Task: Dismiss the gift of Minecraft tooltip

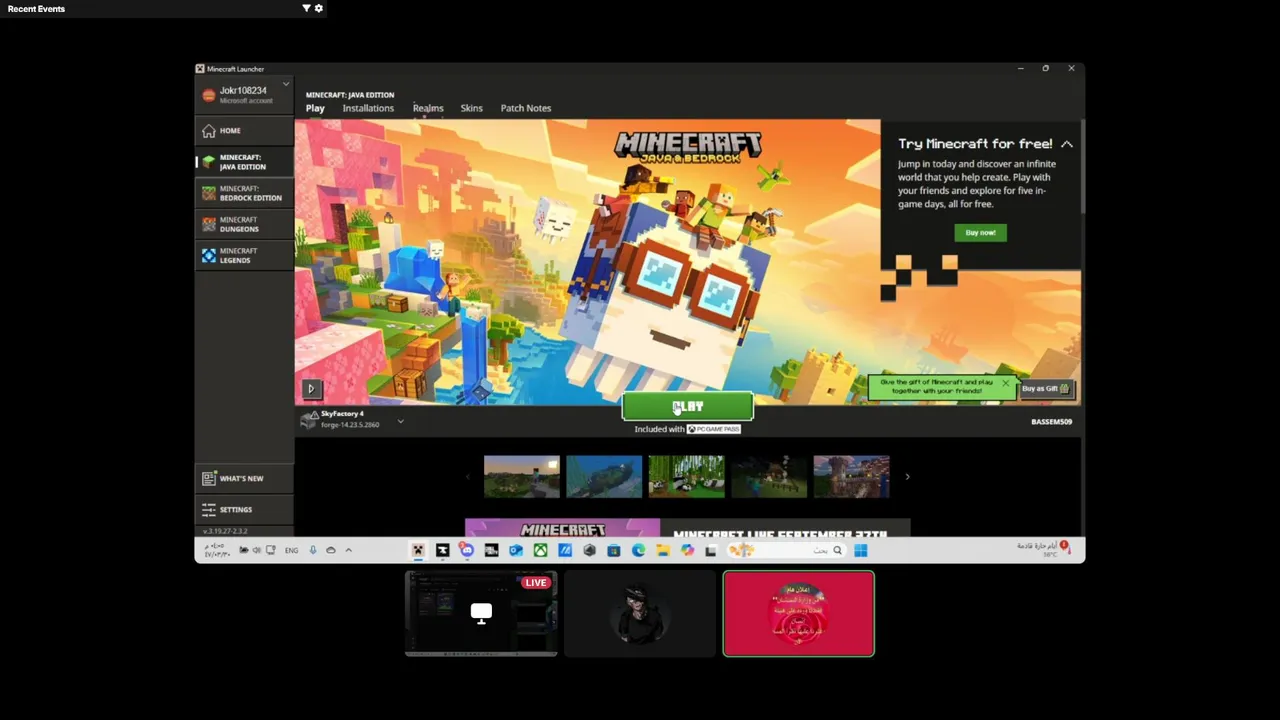Action: coord(1005,383)
